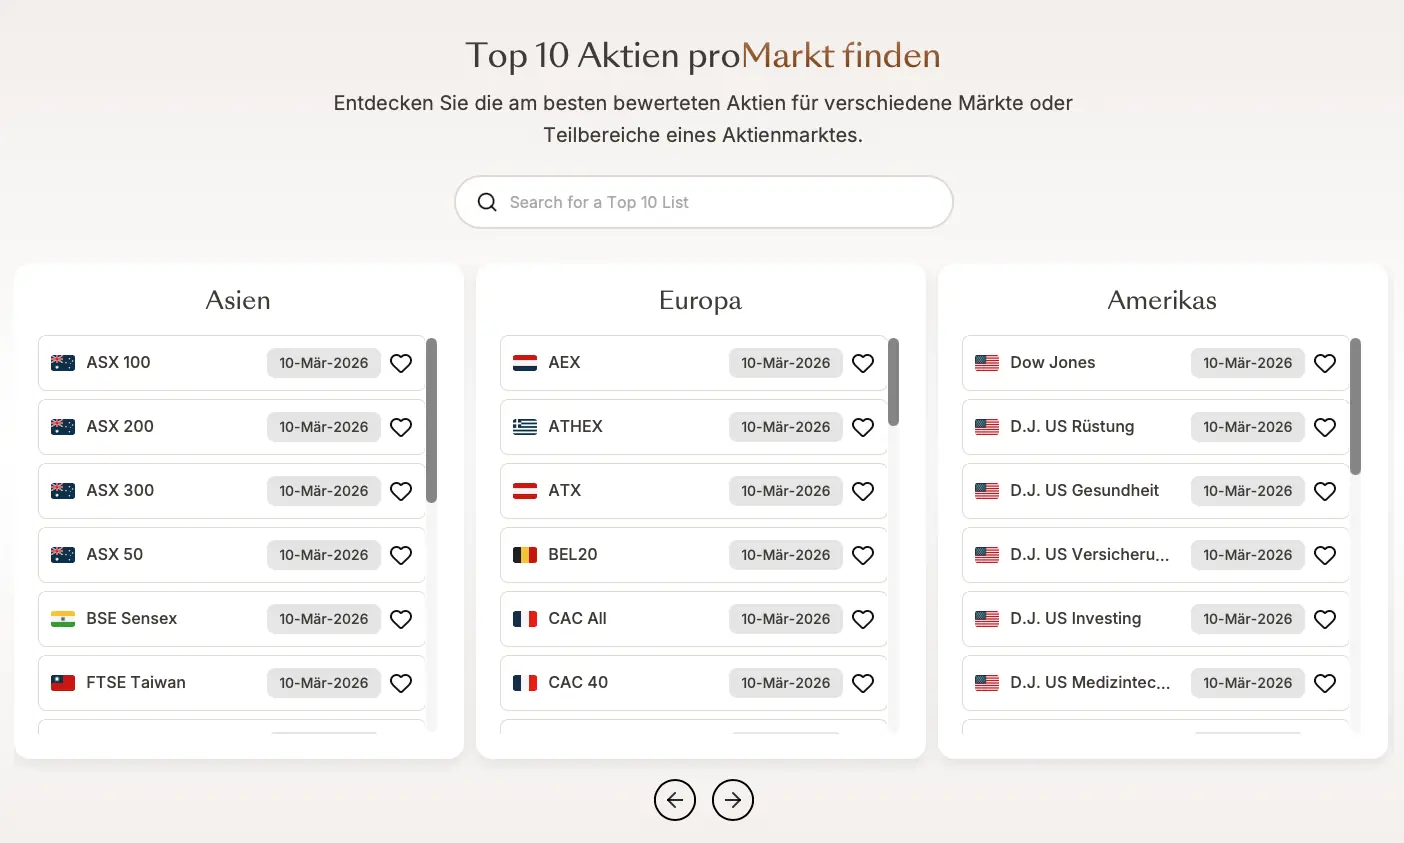Click the French flag icon beside CAC 40

(526, 683)
